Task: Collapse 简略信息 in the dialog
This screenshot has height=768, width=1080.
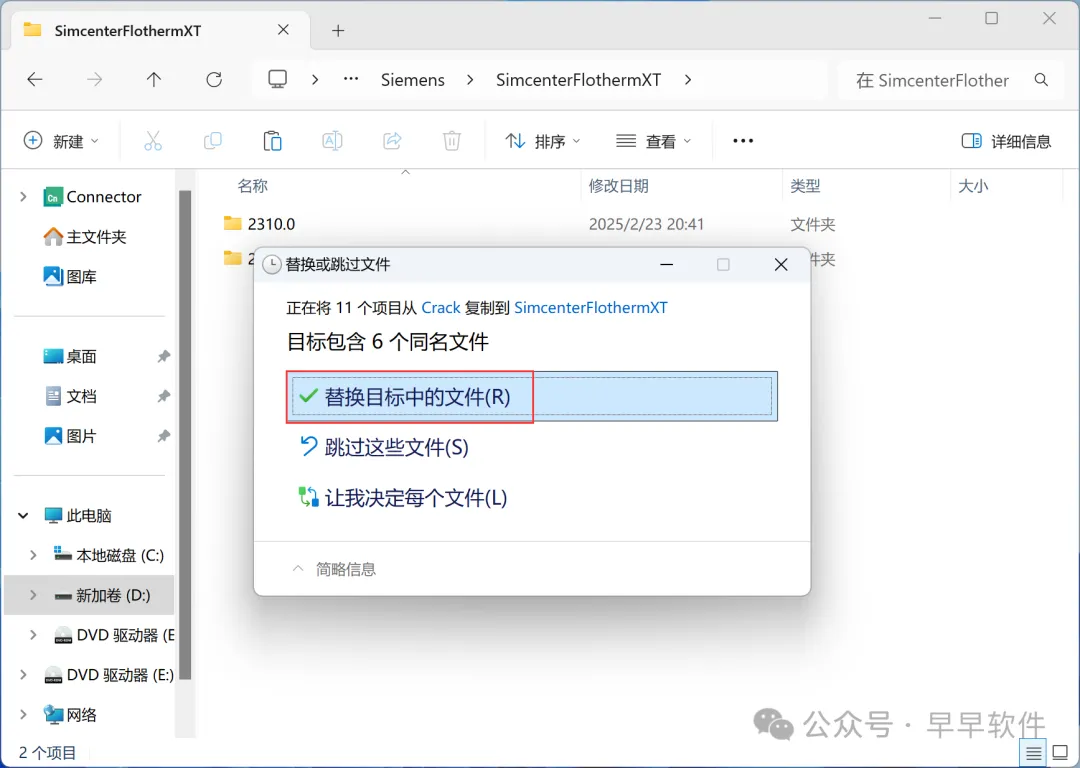Action: tap(335, 569)
